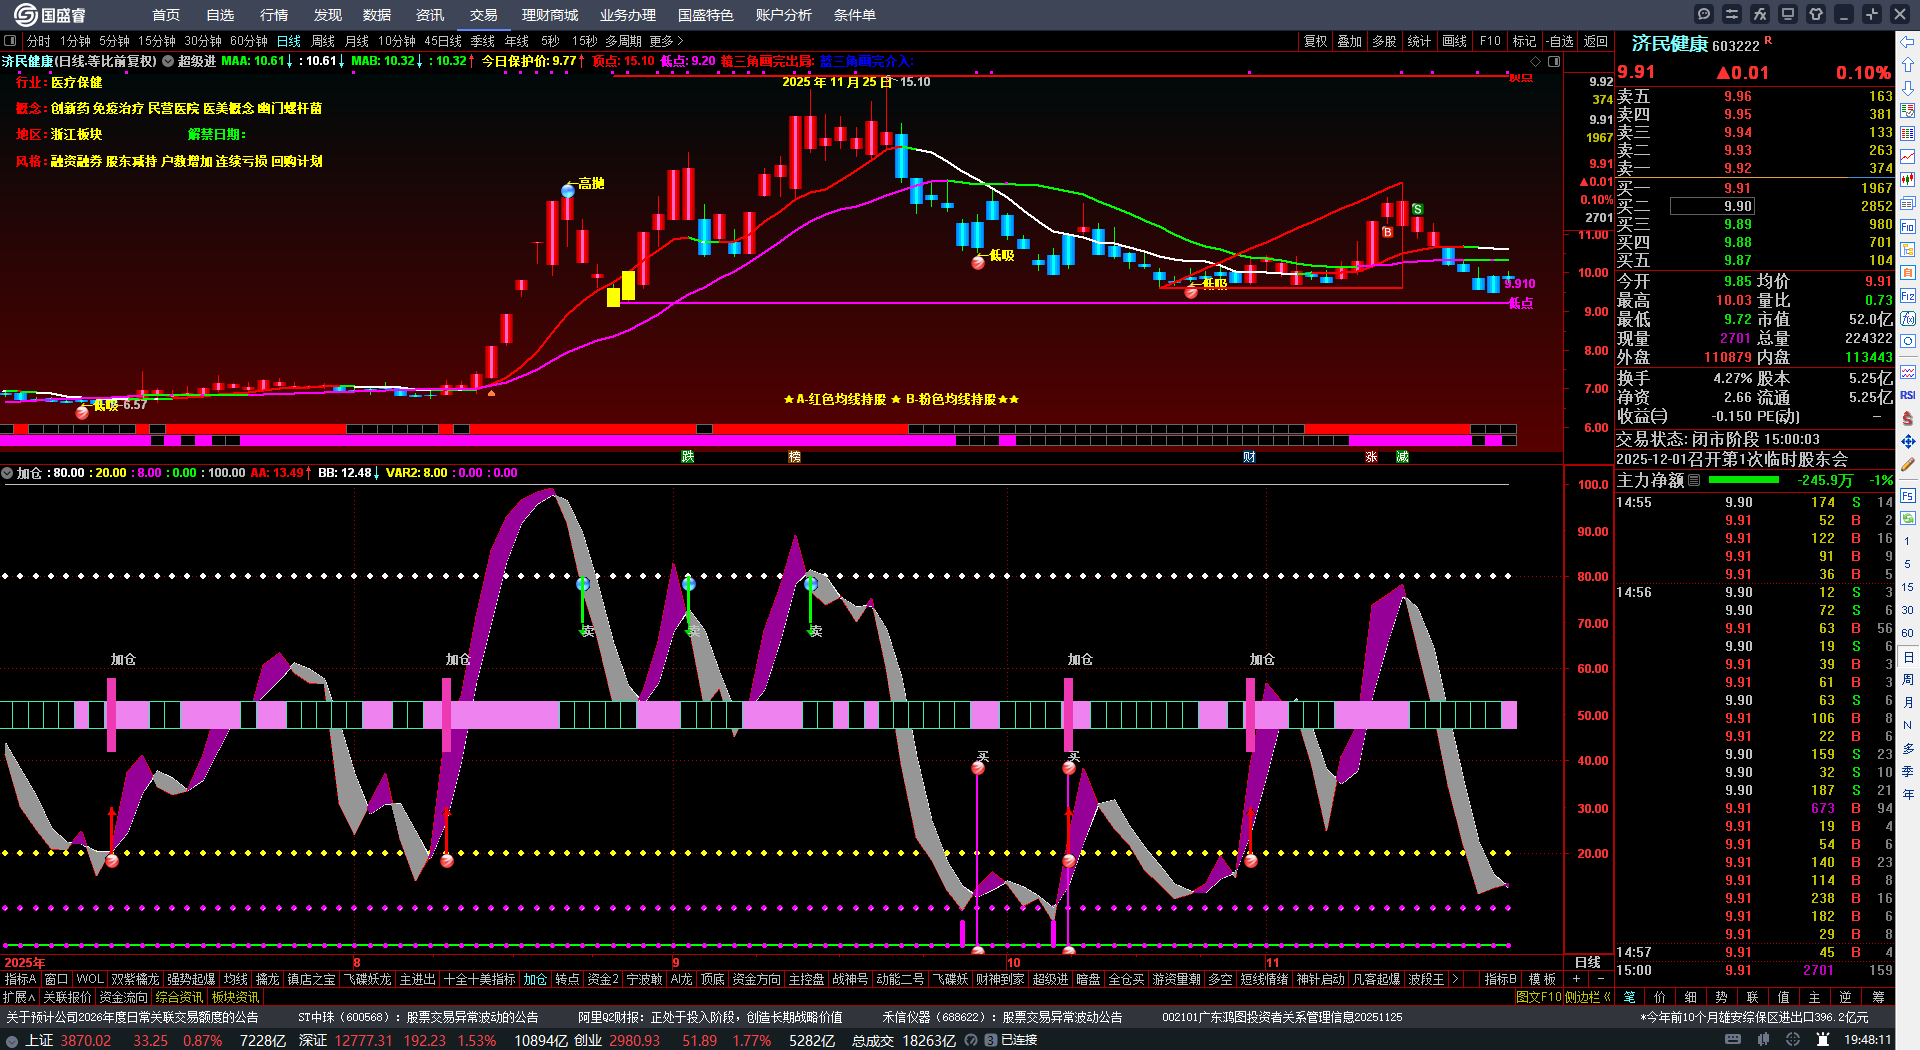The image size is (1920, 1050).
Task: Click the red S icon in sidebar
Action: tap(1908, 418)
